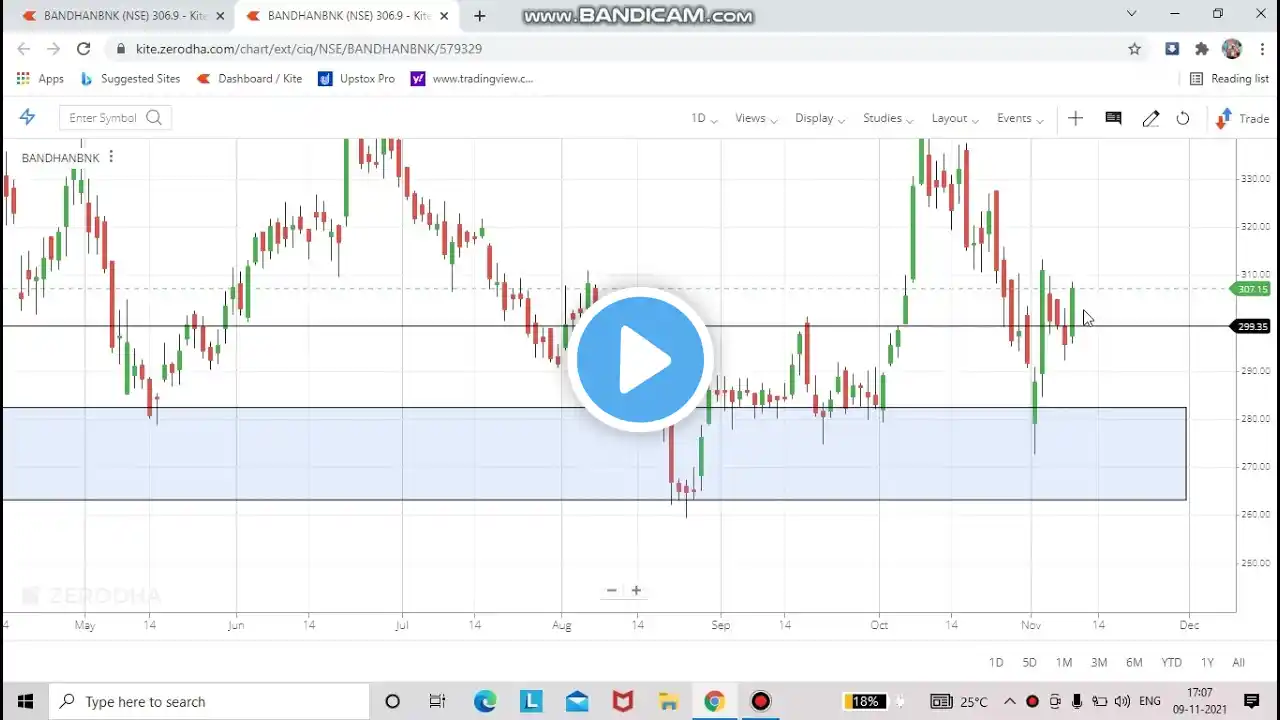
Task: Open the Display dropdown
Action: (x=820, y=118)
